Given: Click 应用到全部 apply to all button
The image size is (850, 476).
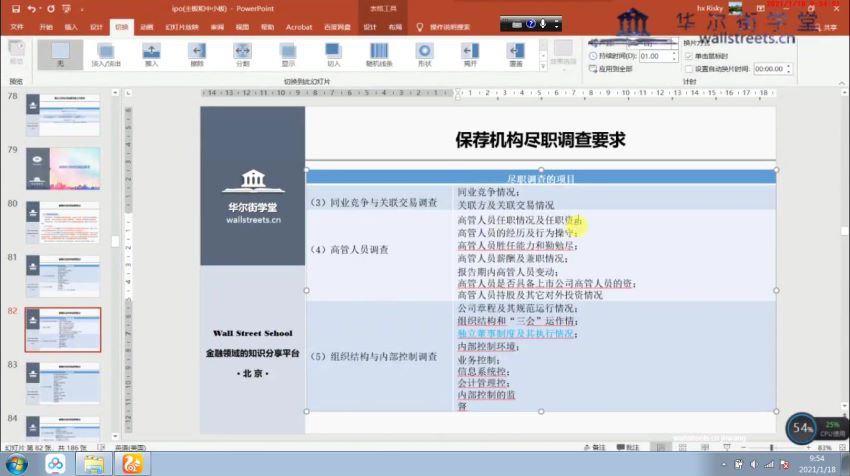Looking at the screenshot, I should [614, 69].
